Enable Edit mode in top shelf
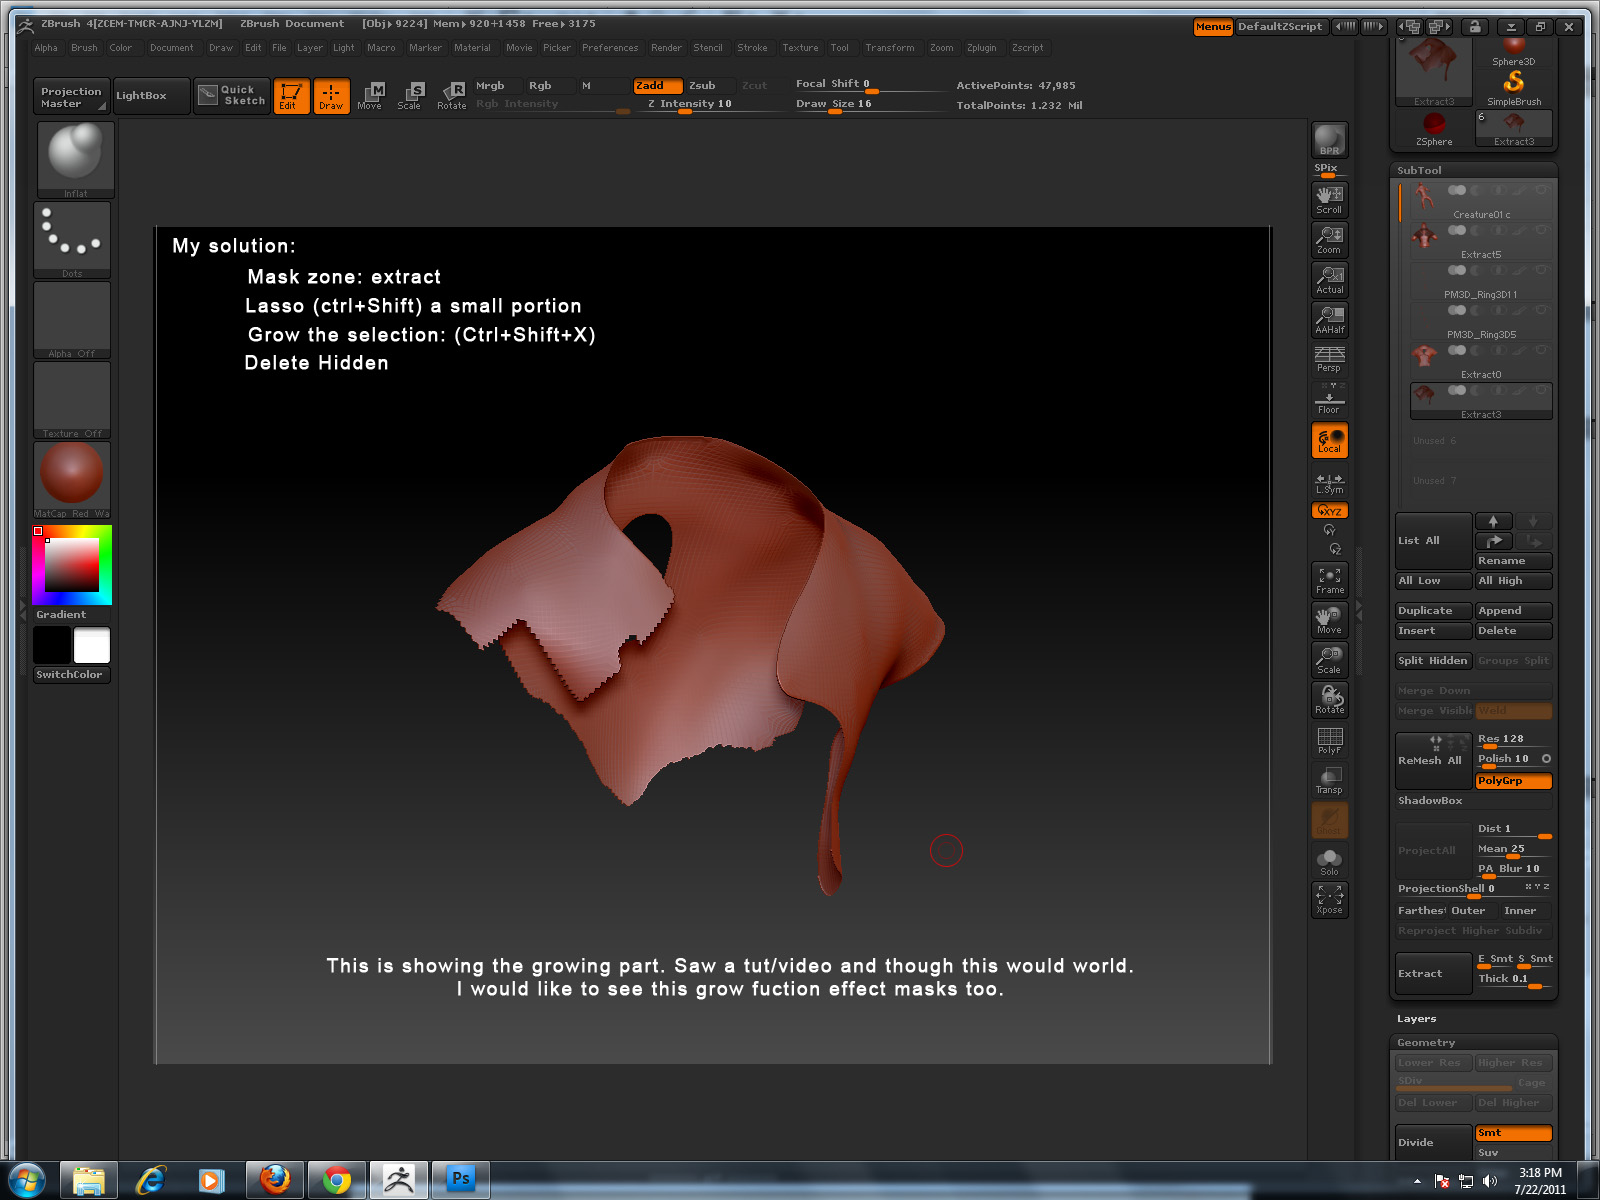 point(291,96)
